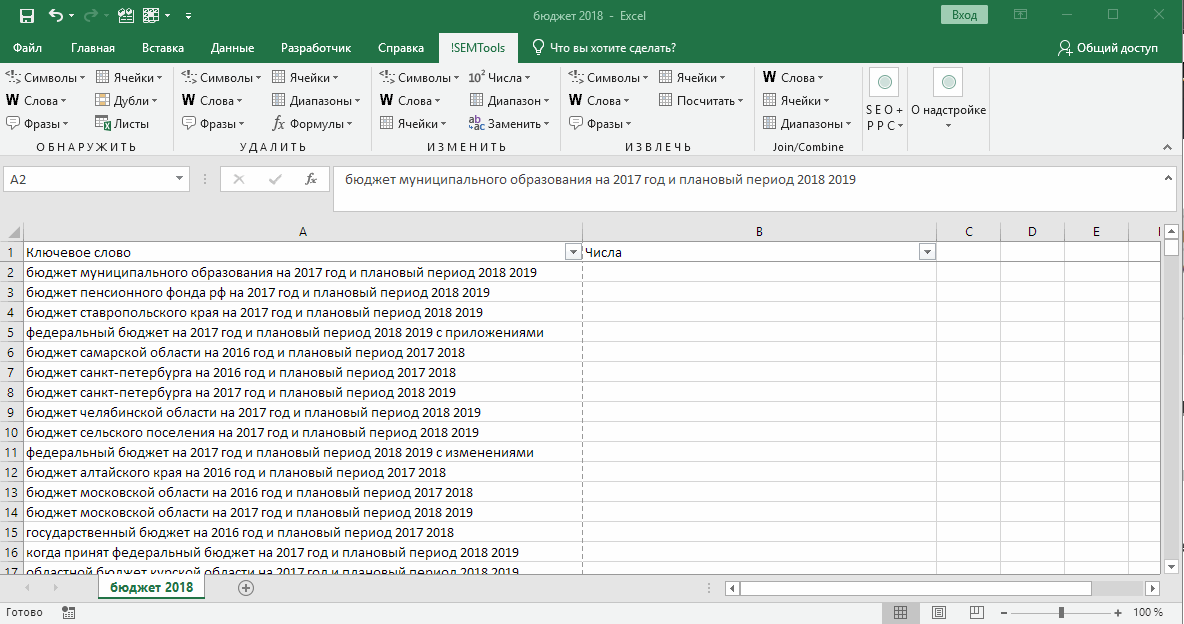Open filter dropdown for Ключевое слово column
Image resolution: width=1184 pixels, height=624 pixels.
tap(572, 253)
